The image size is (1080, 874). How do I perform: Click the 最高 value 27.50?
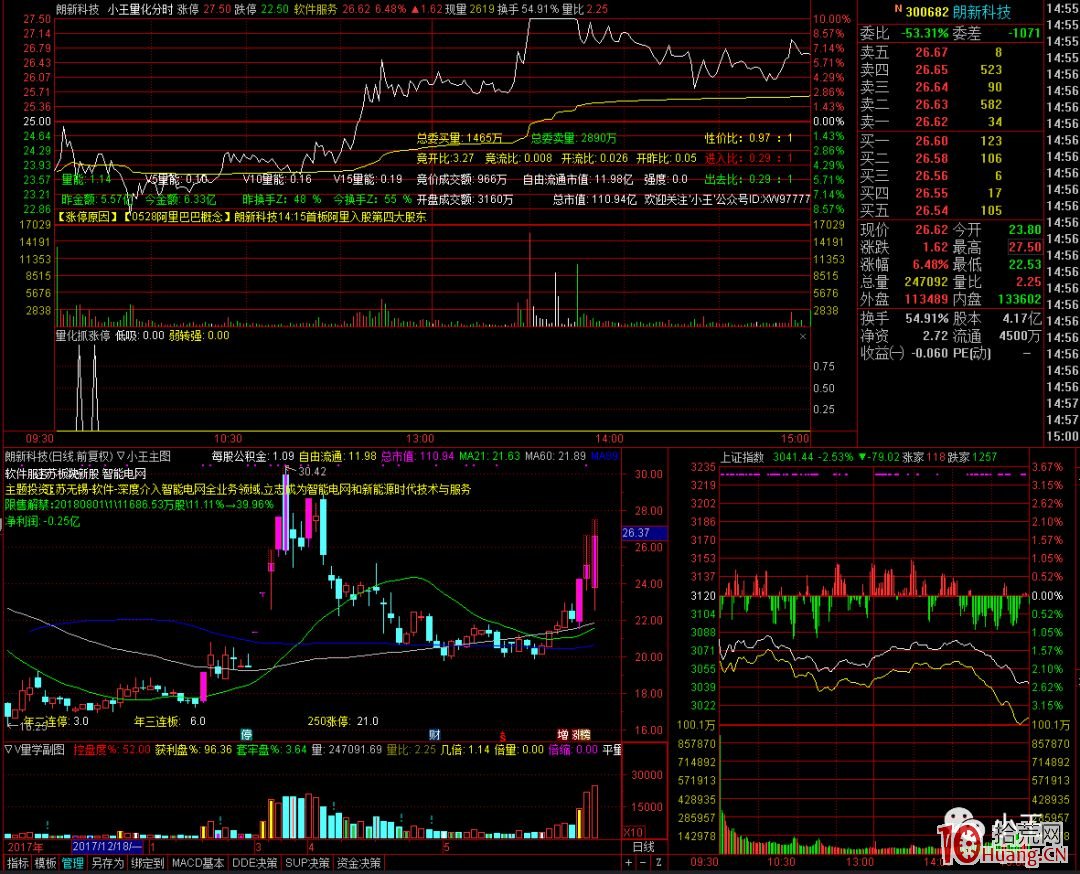(x=1024, y=247)
